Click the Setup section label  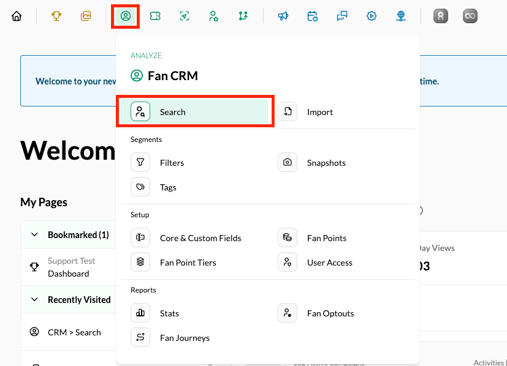pyautogui.click(x=140, y=215)
